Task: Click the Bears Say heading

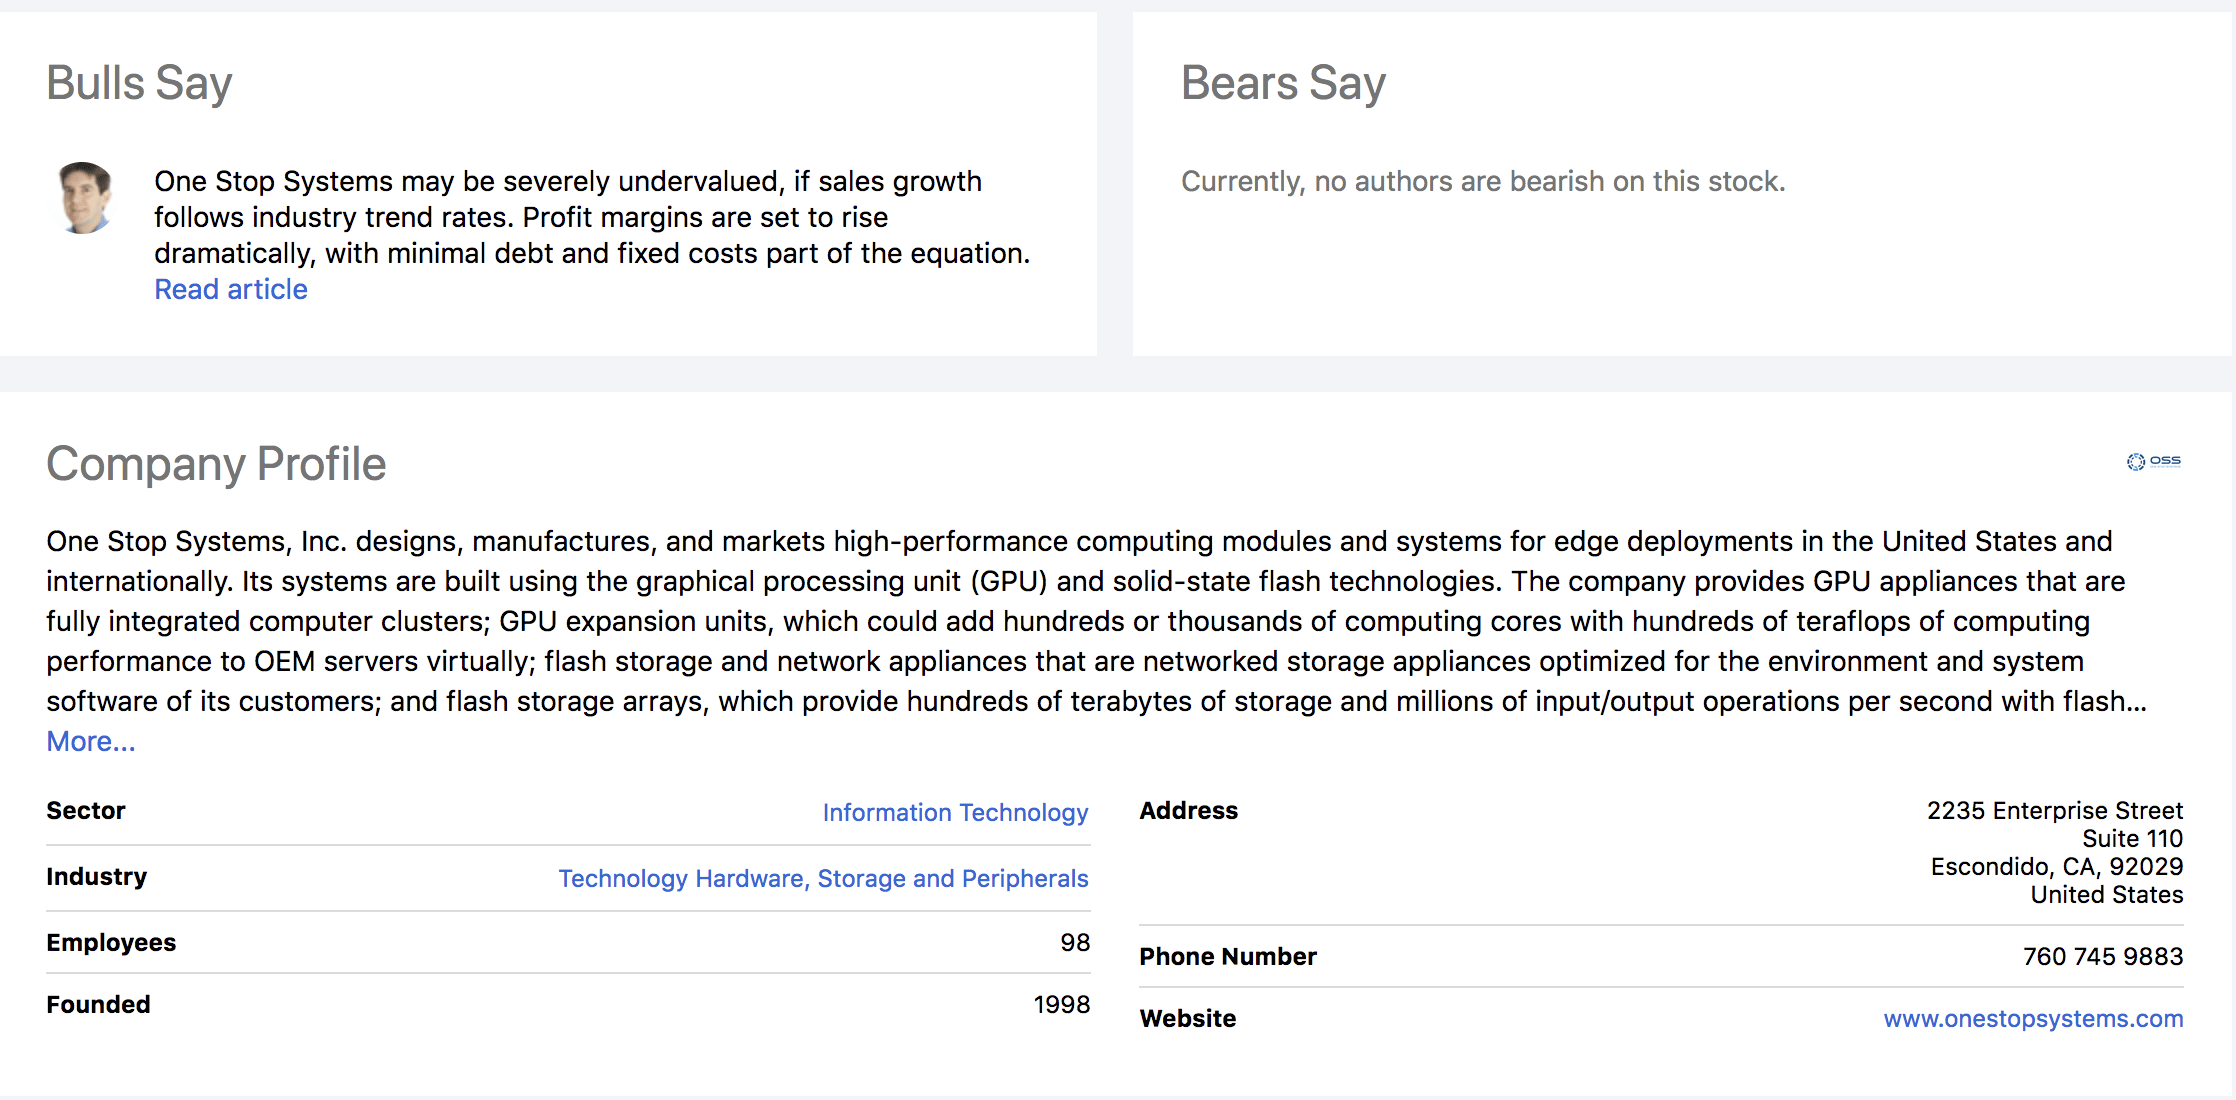Action: point(1283,83)
